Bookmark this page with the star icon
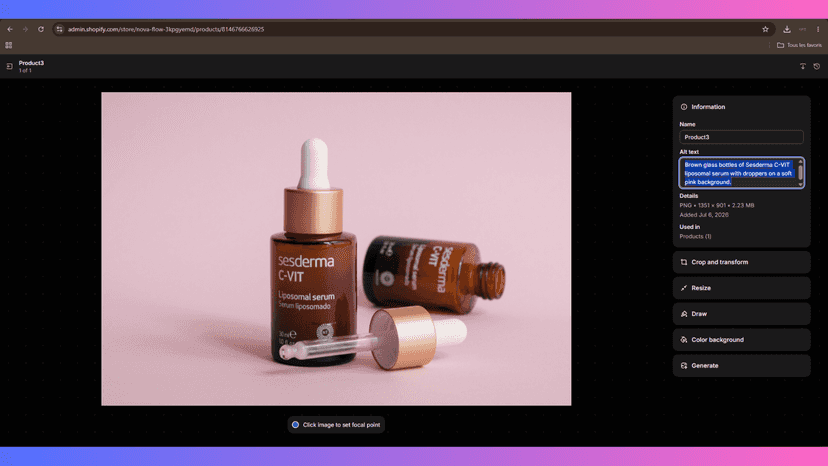The height and width of the screenshot is (466, 828). pyautogui.click(x=765, y=30)
